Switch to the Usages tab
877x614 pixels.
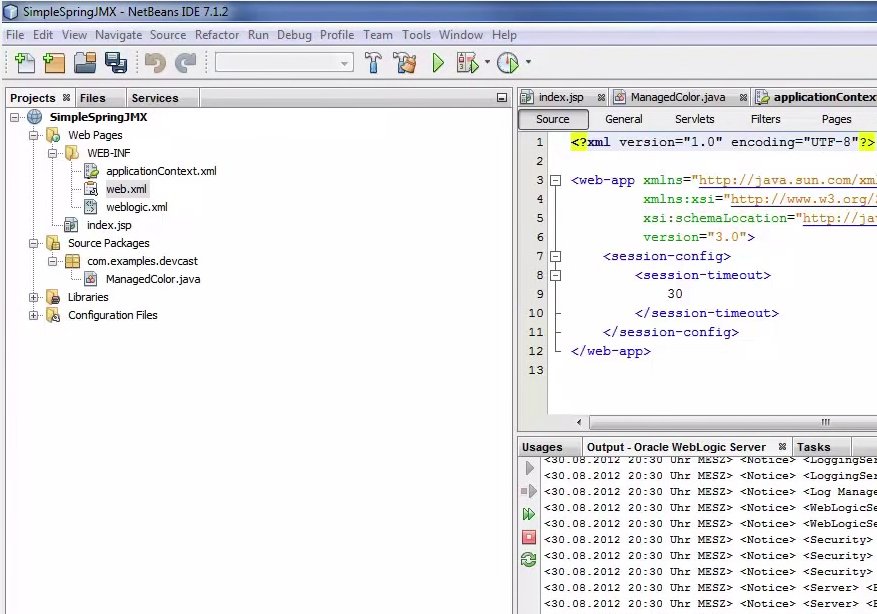[x=542, y=447]
